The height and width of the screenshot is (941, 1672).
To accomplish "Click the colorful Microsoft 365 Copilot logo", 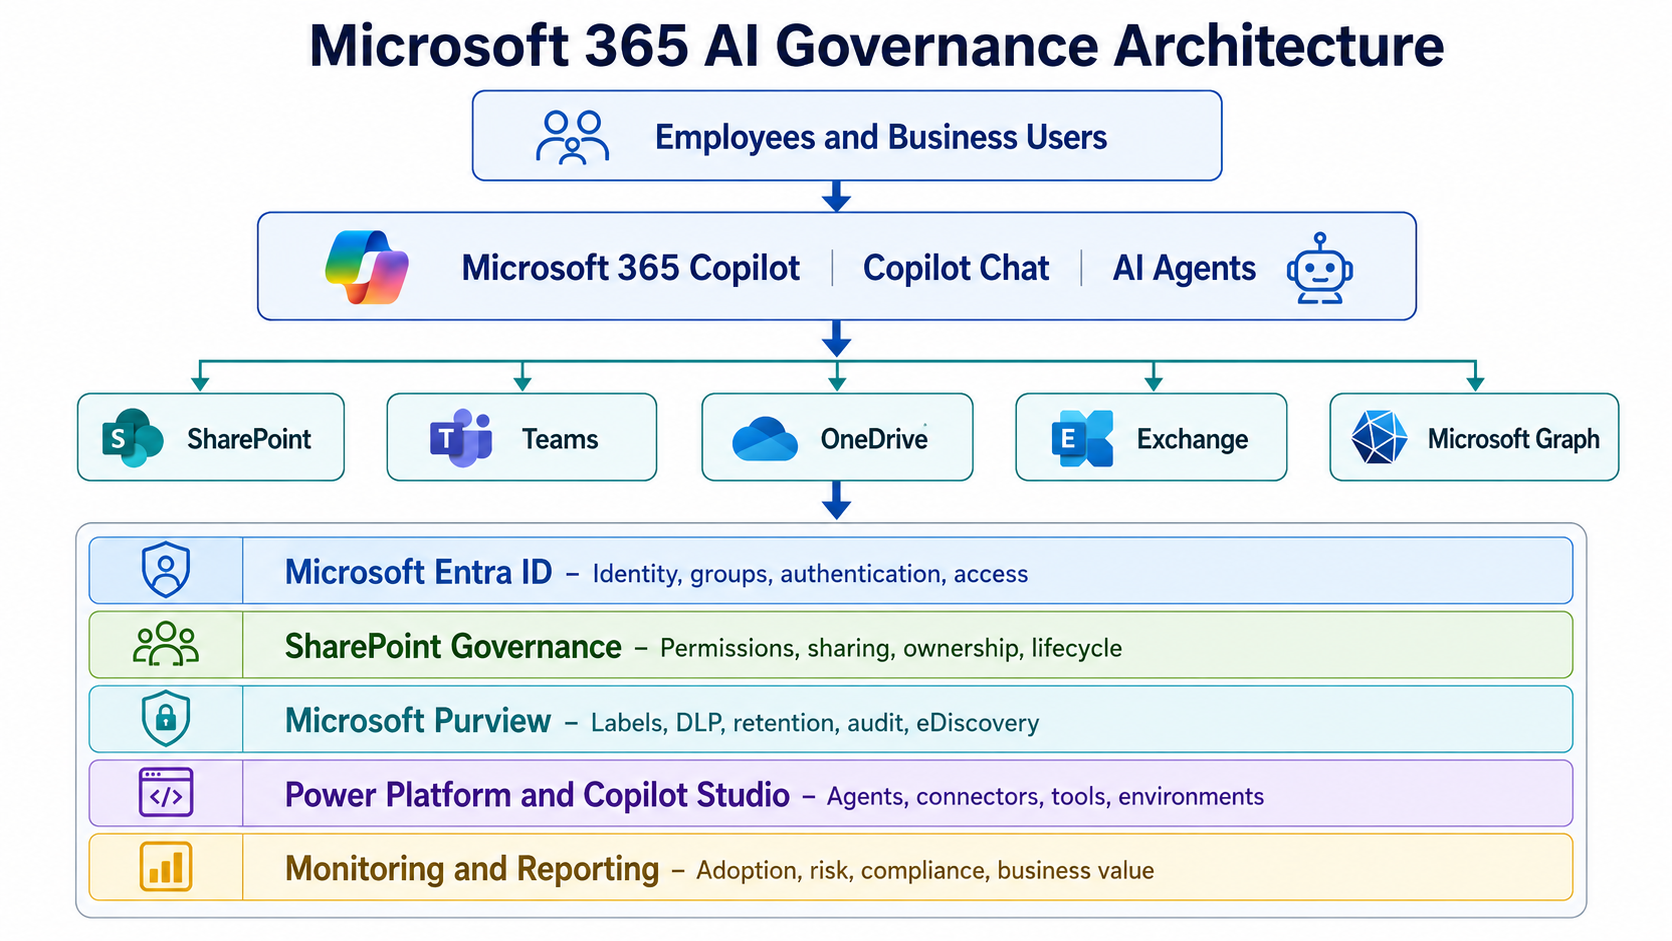I will click(367, 267).
